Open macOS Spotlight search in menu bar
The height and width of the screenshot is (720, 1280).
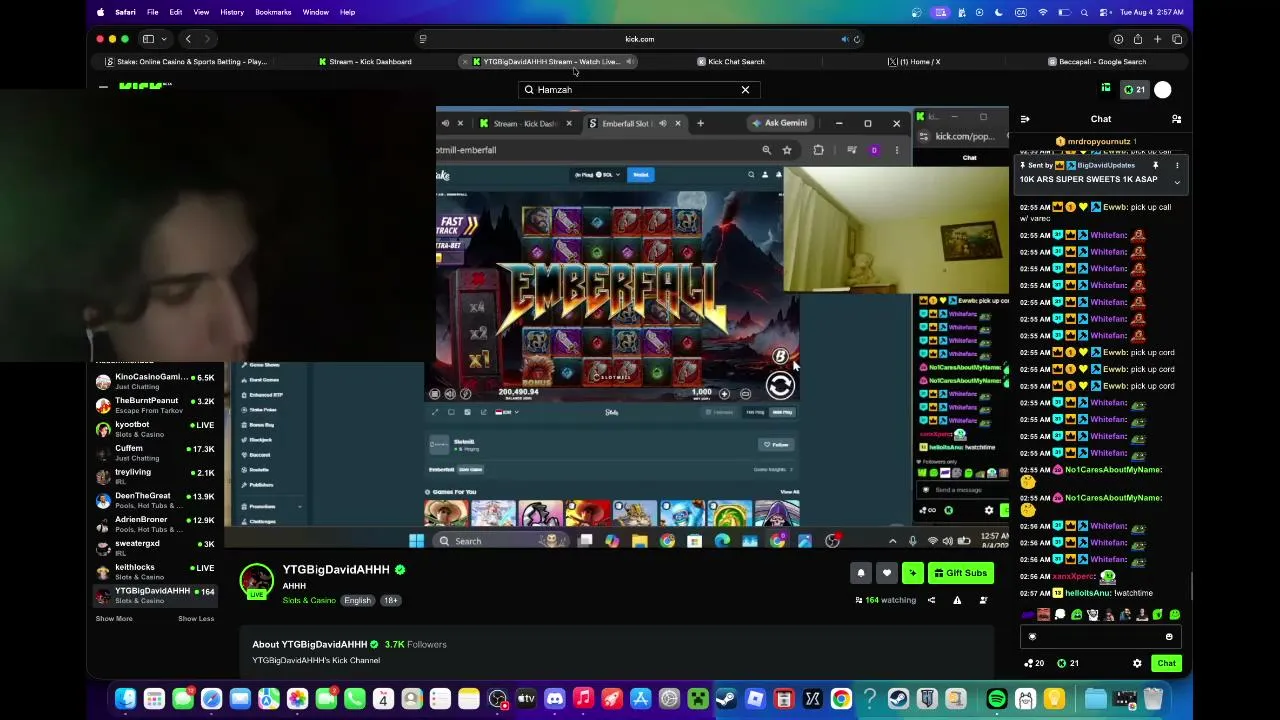pos(1084,12)
